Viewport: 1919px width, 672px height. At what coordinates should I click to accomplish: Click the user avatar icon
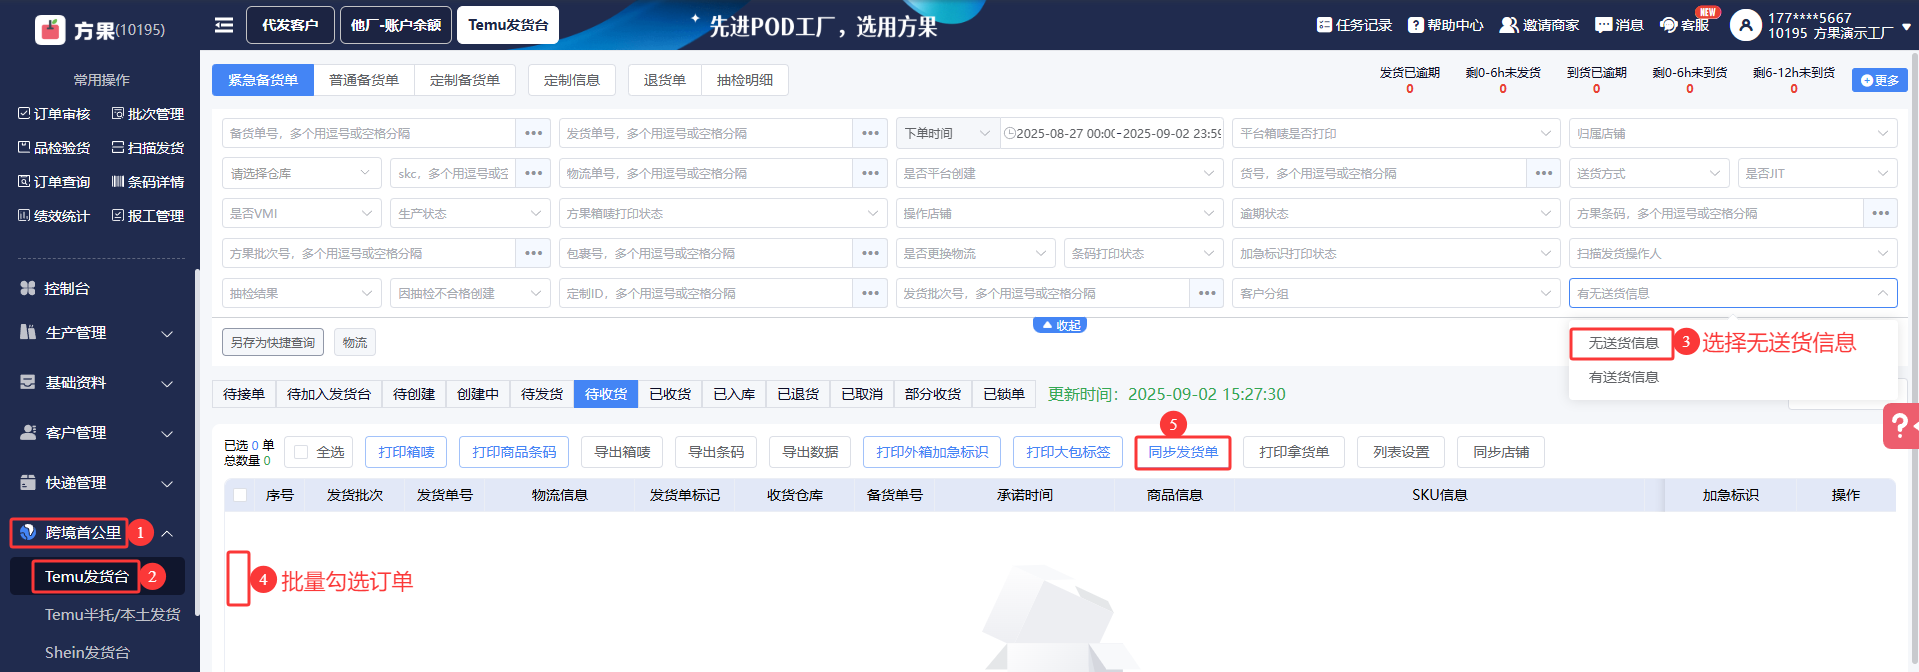tap(1745, 25)
